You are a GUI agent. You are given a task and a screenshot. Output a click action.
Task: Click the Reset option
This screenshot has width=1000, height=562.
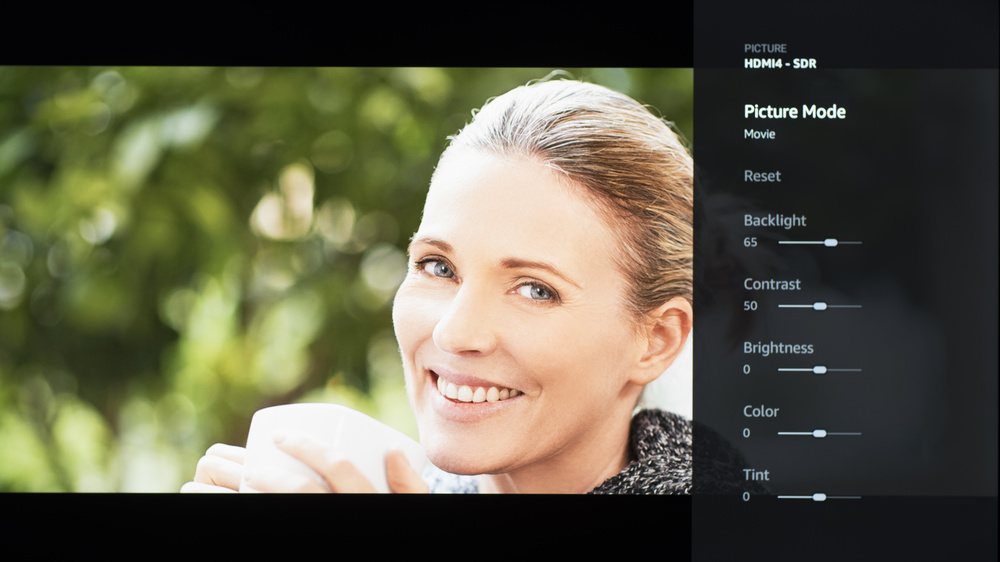tap(762, 176)
